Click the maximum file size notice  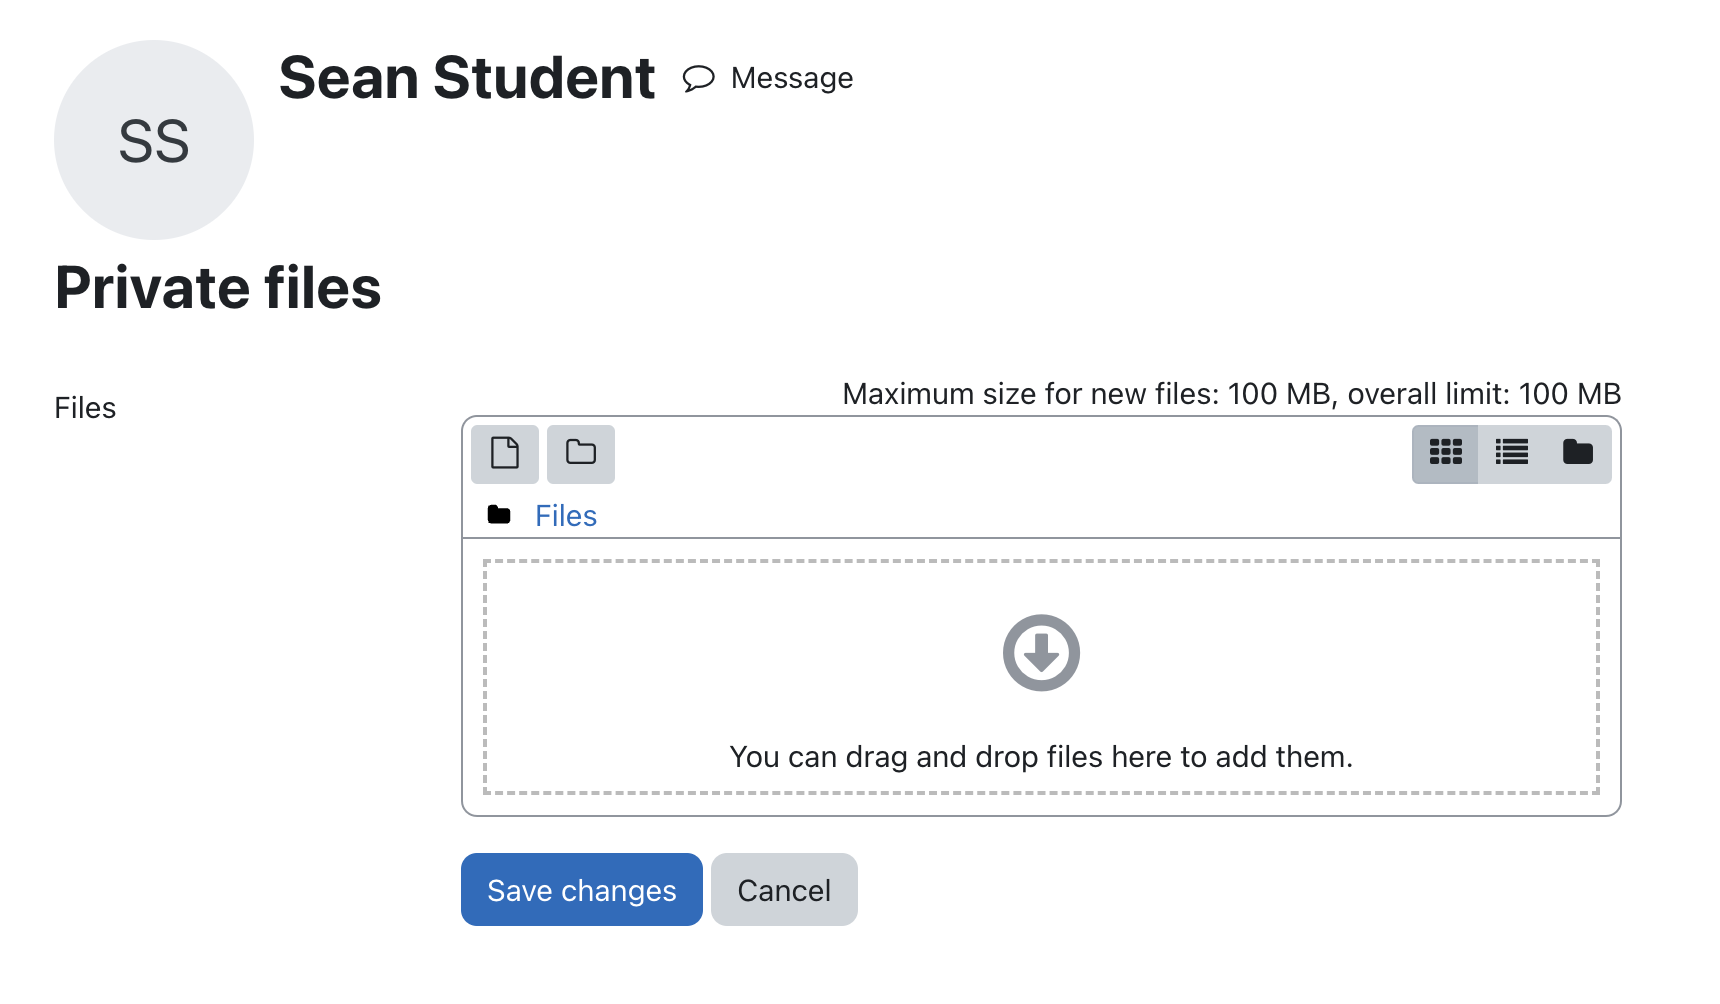[x=1231, y=394]
